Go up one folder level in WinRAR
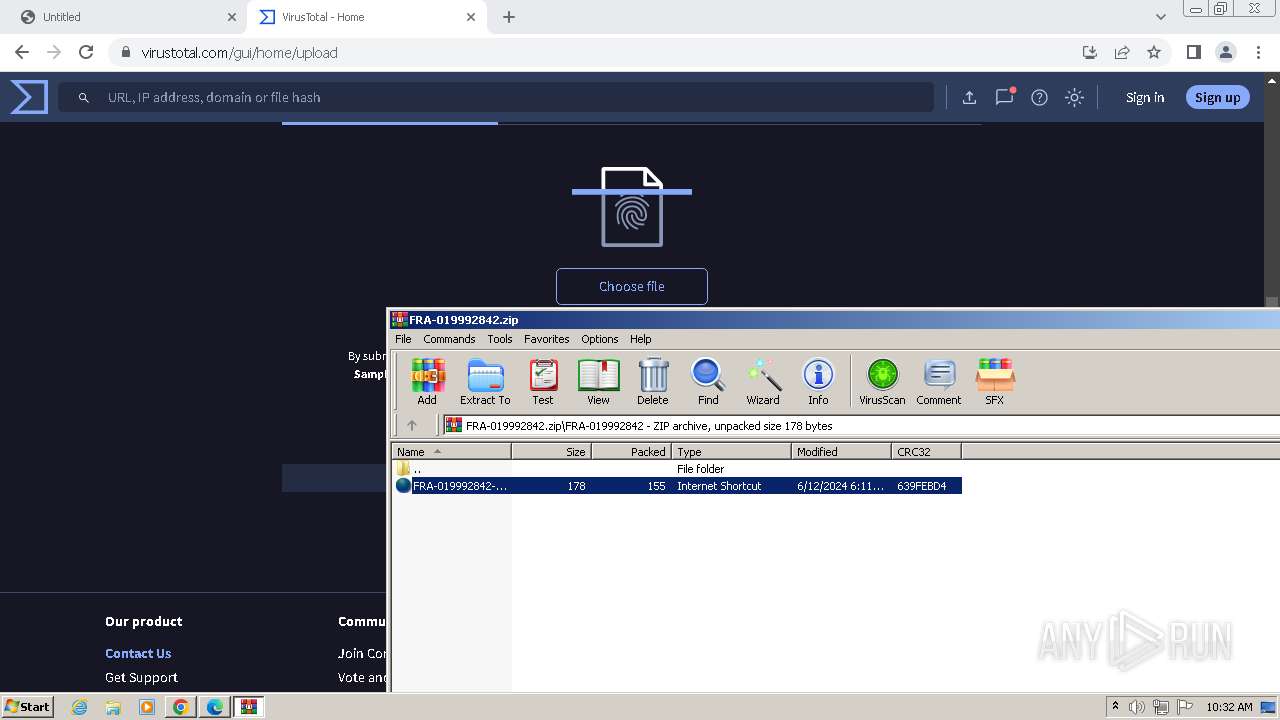Image resolution: width=1280 pixels, height=720 pixels. [412, 425]
